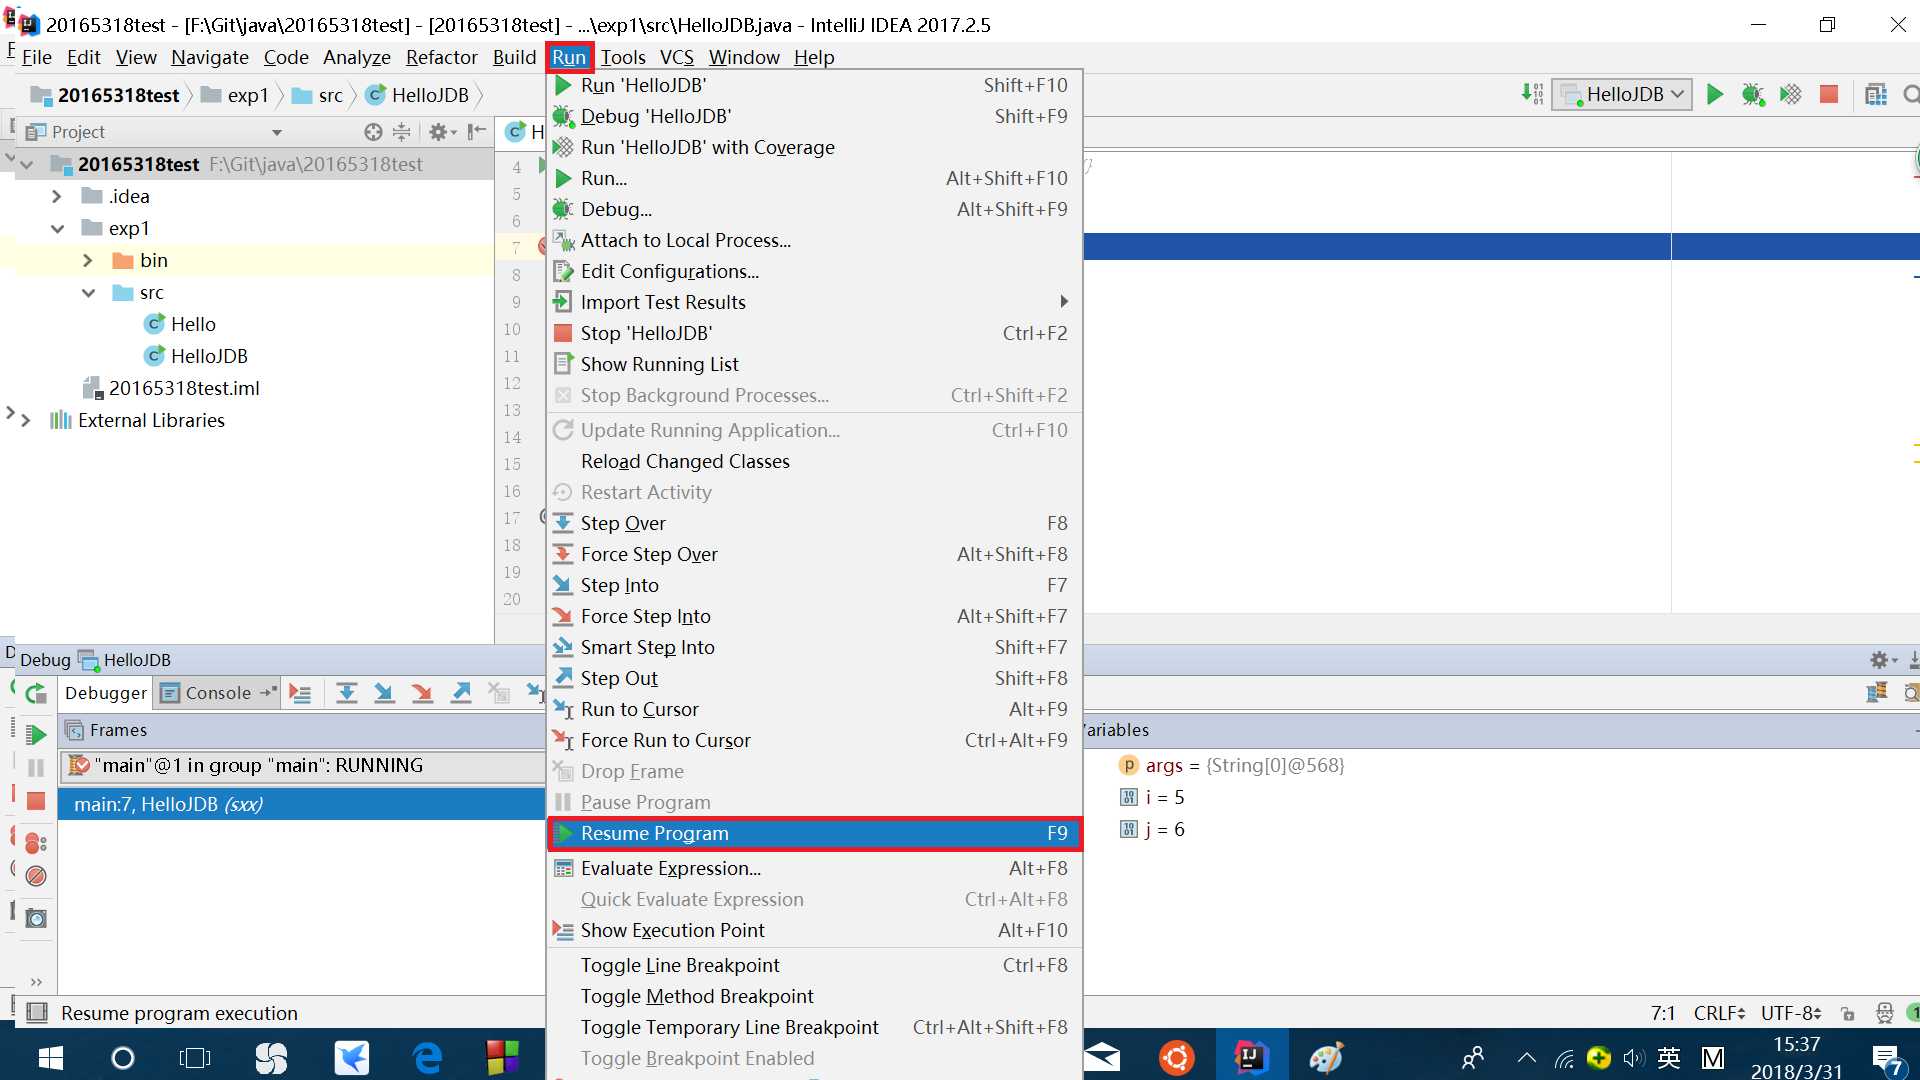Open the HelloJDB run configuration dropdown

tap(1621, 94)
